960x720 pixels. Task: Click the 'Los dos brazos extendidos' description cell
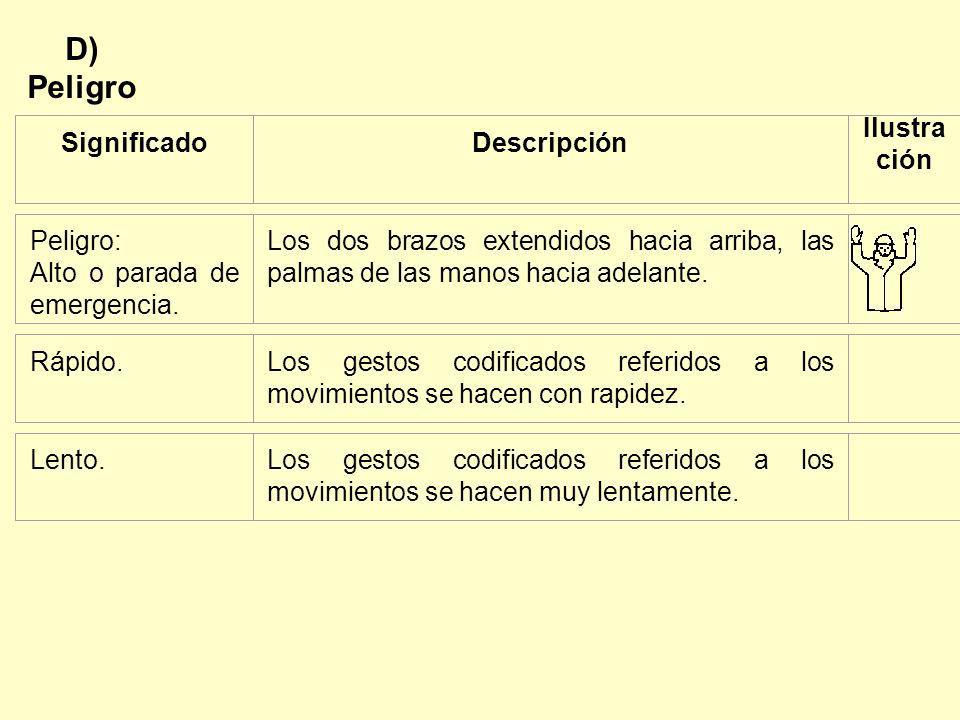click(x=550, y=269)
